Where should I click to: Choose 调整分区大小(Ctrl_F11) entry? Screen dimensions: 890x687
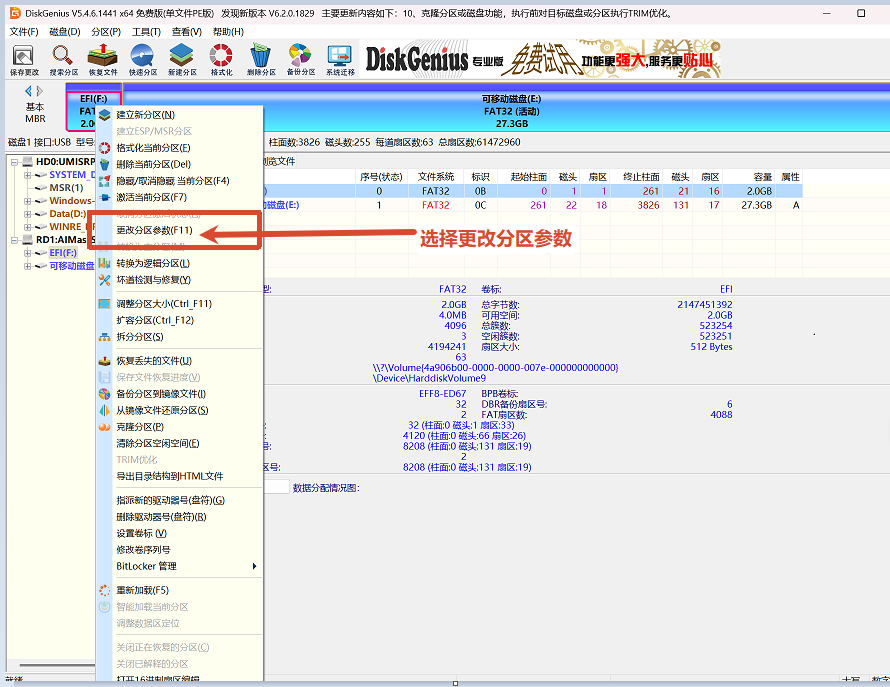pos(179,304)
